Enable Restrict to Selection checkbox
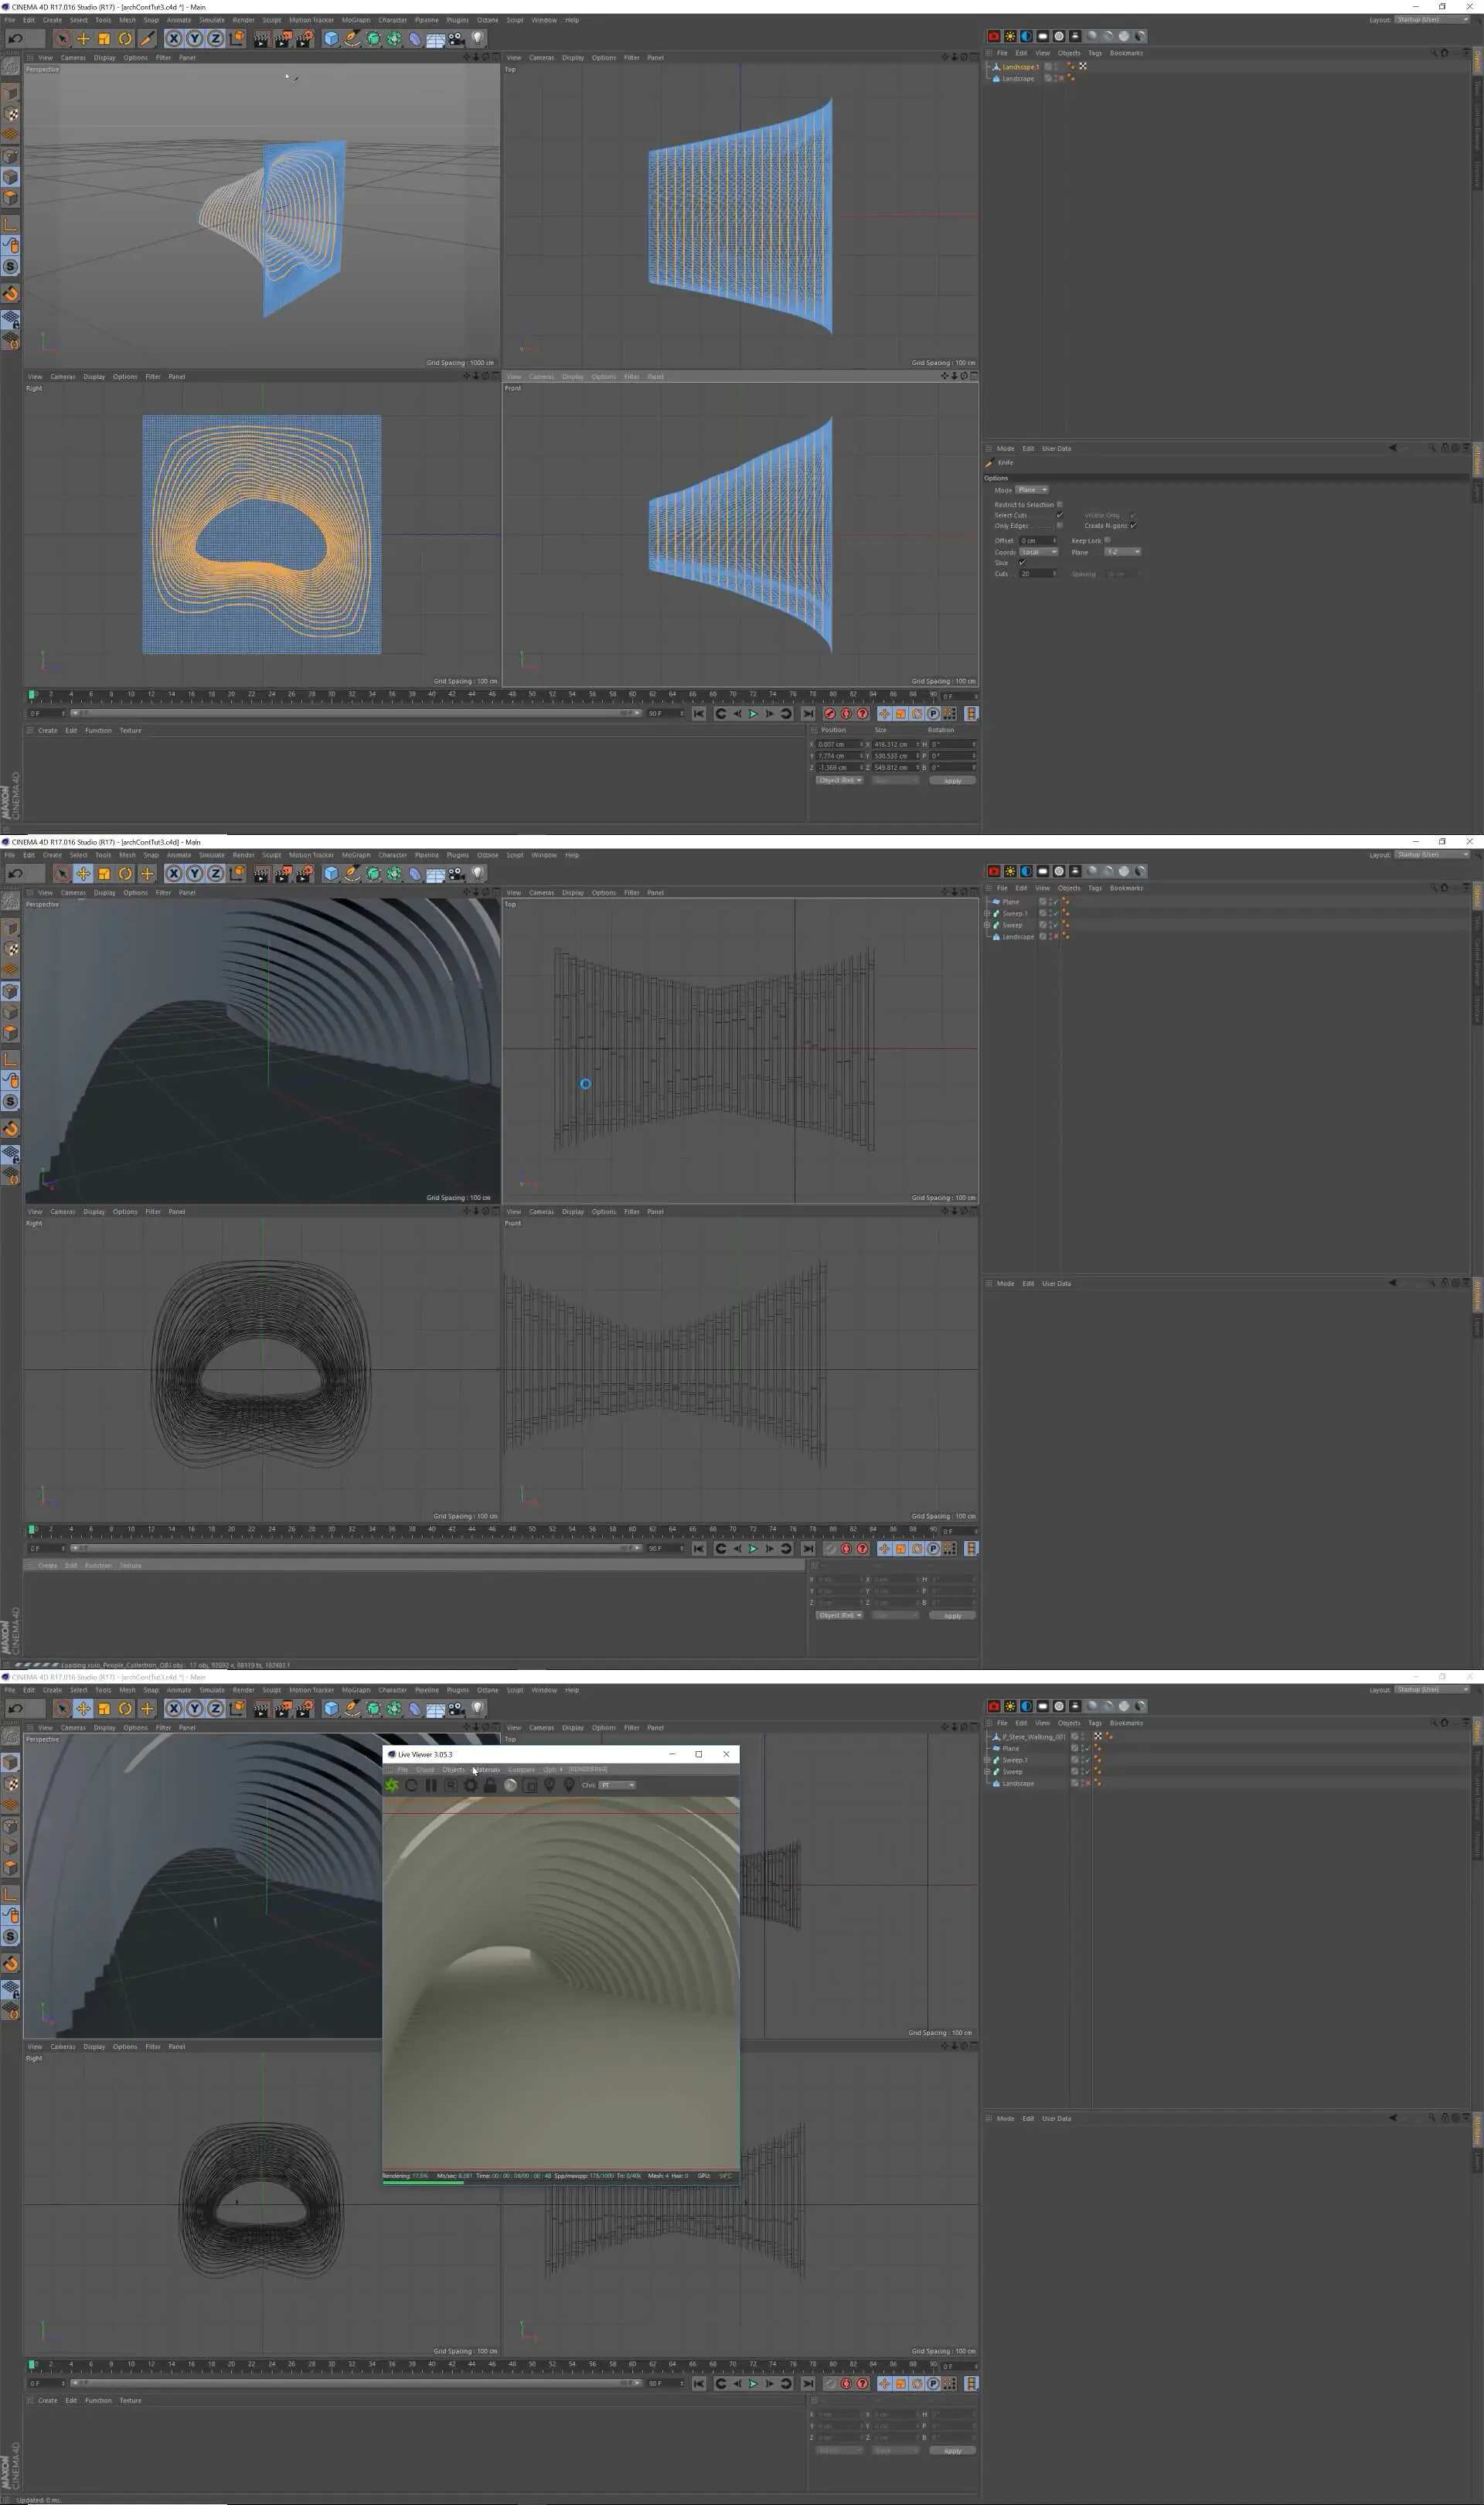This screenshot has width=1484, height=2505. pyautogui.click(x=1060, y=504)
